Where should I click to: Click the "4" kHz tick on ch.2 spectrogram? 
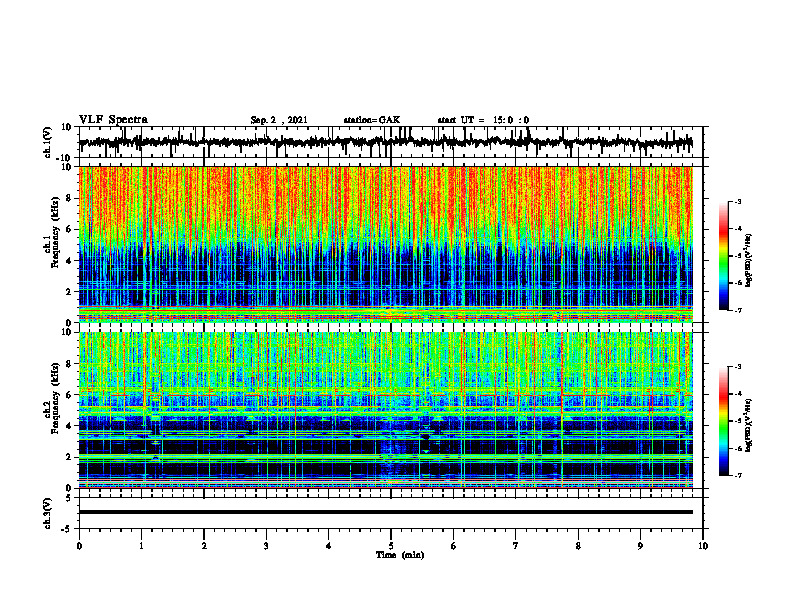69,426
